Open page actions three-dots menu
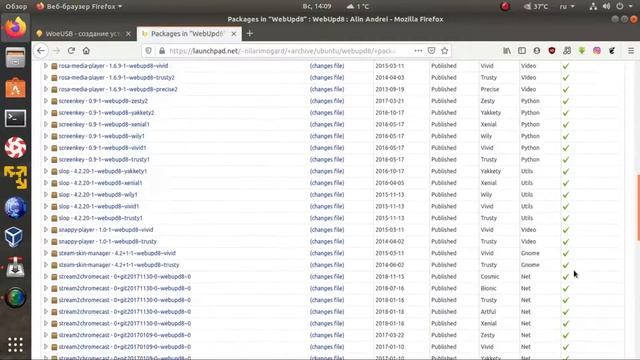 [x=418, y=51]
